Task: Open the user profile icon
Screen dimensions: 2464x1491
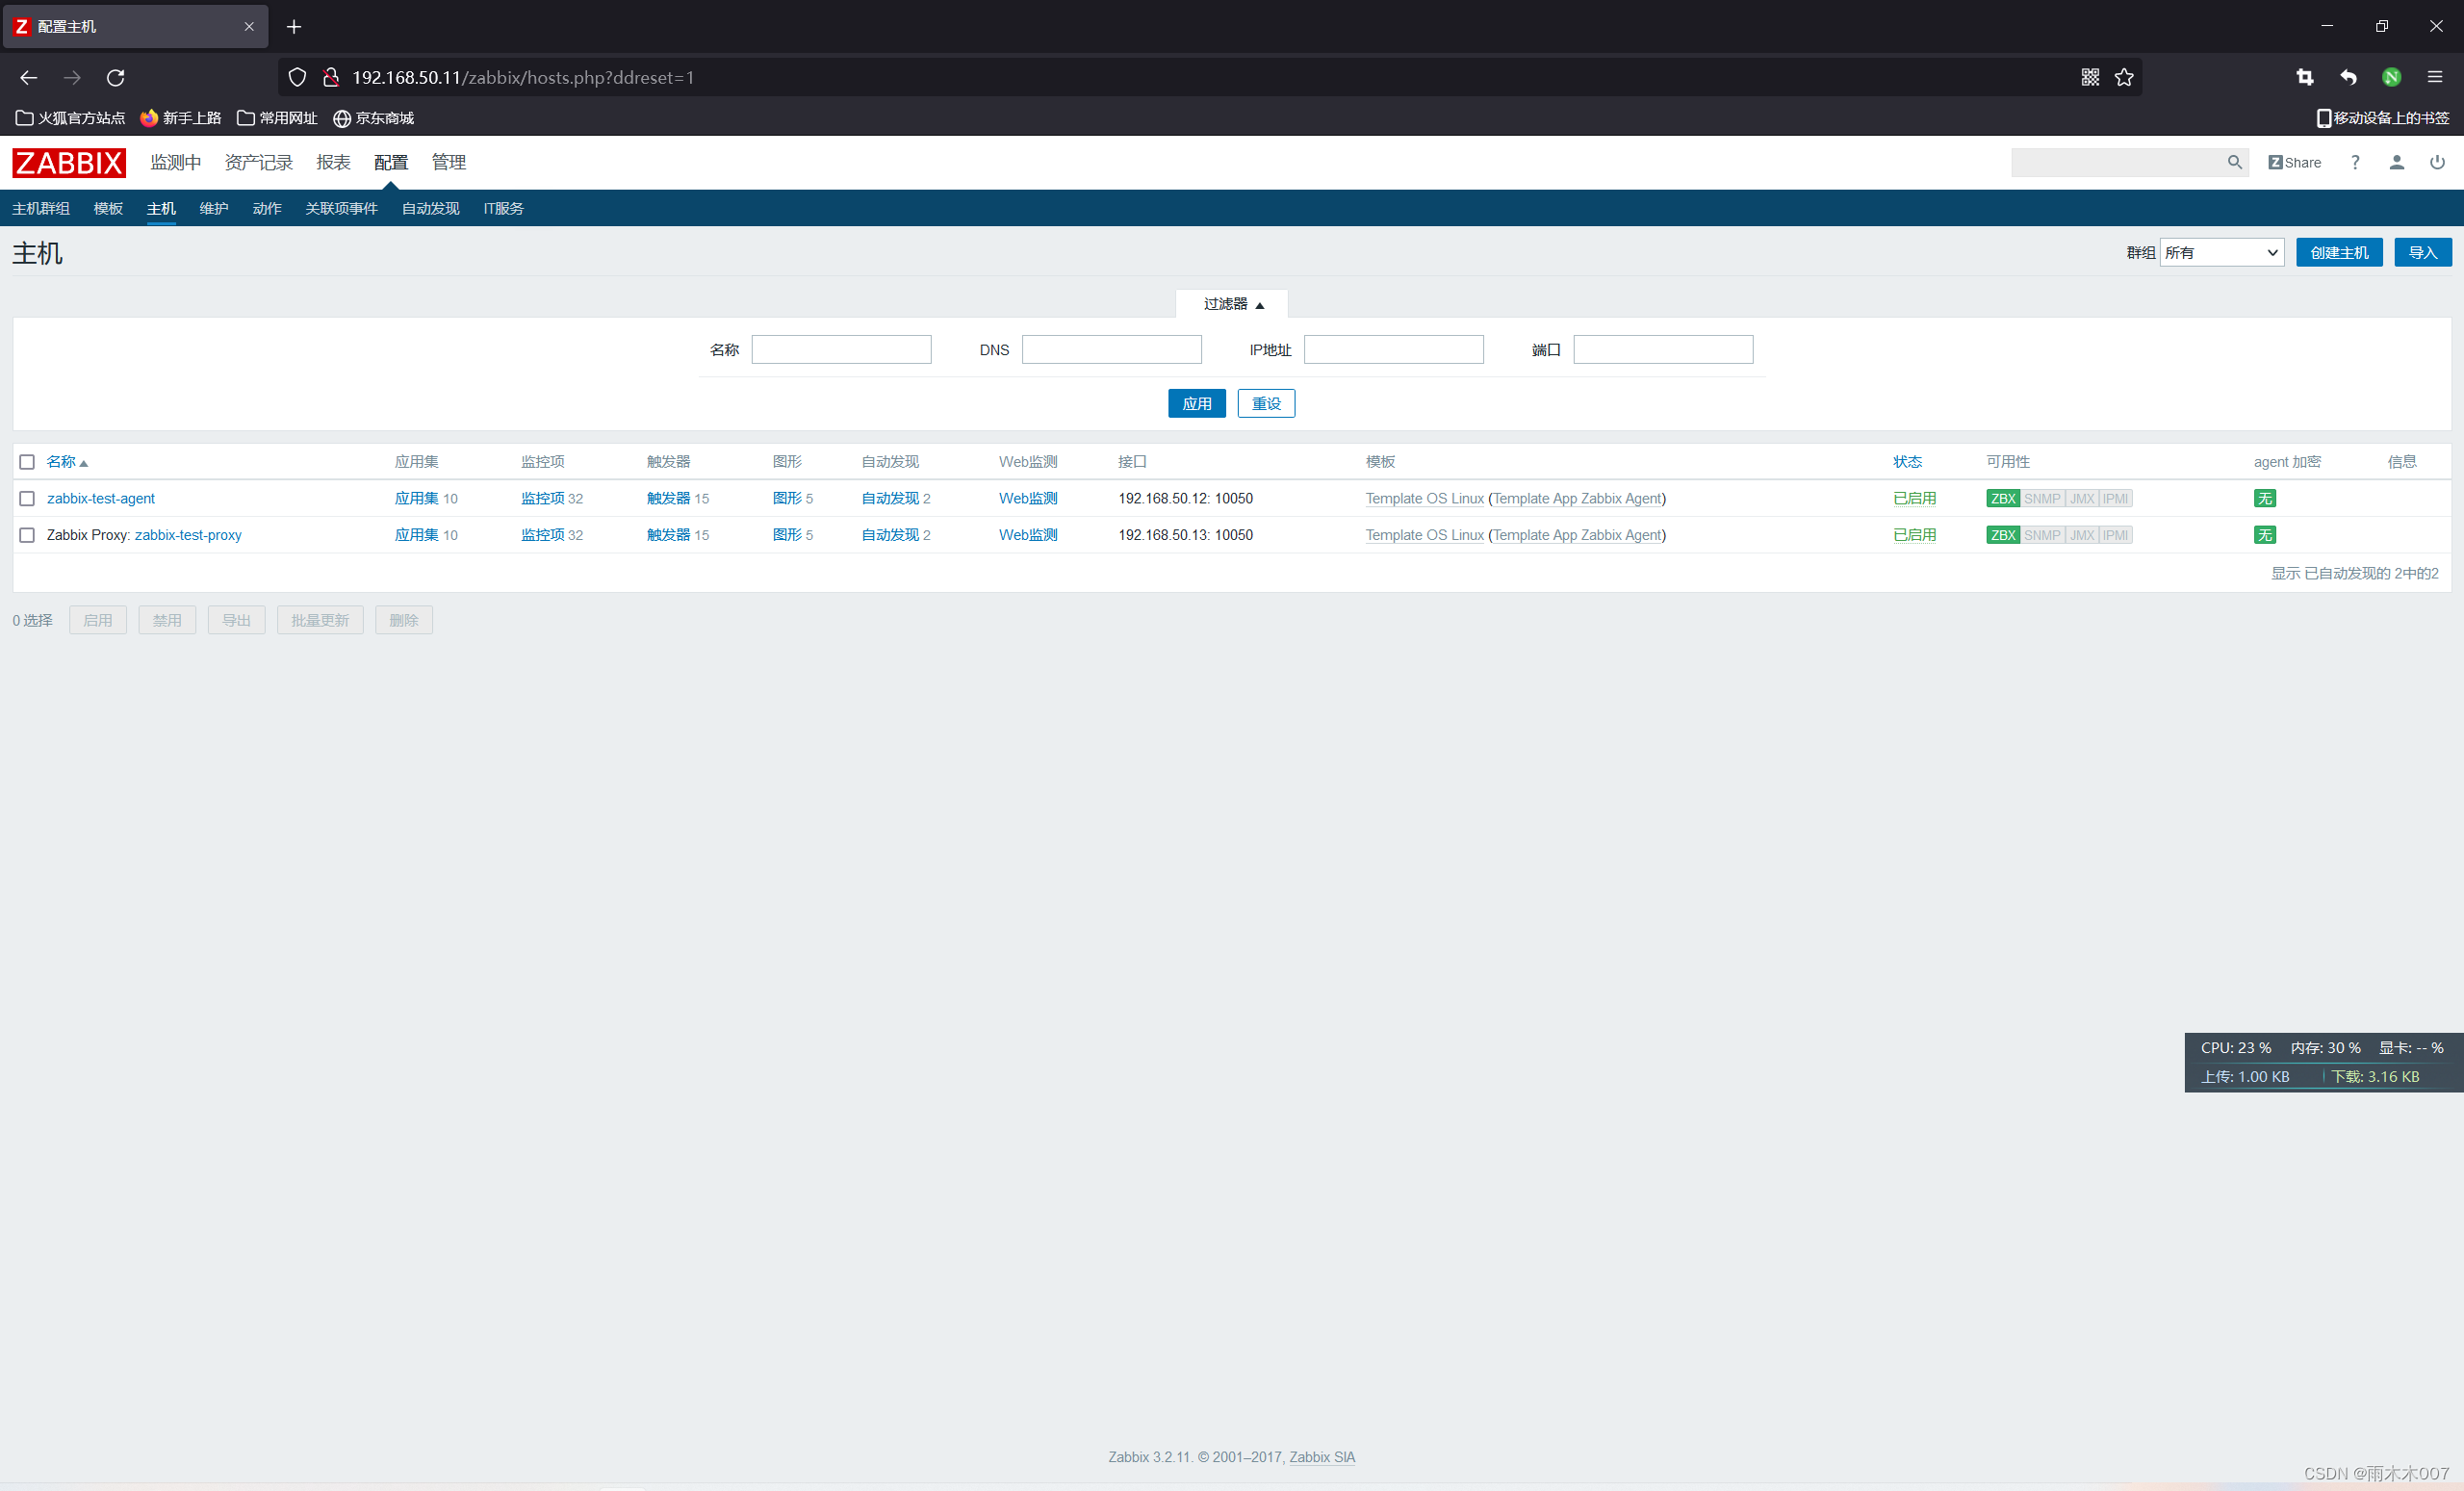Action: (x=2396, y=162)
